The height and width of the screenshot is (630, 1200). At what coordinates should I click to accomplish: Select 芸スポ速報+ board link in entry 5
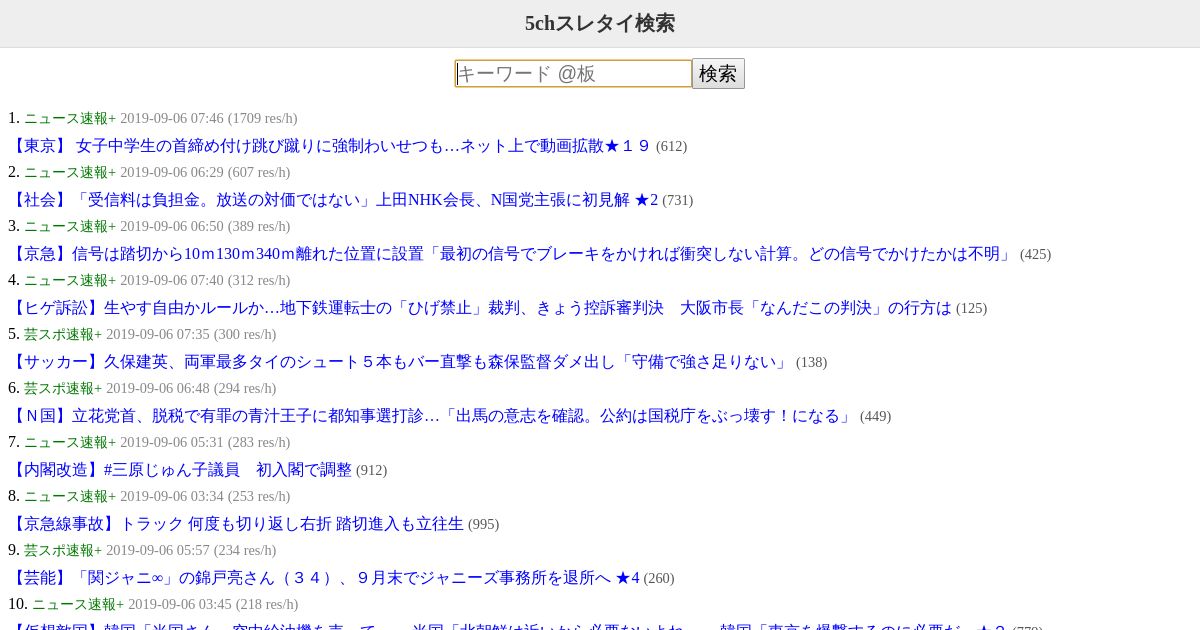[x=63, y=334]
